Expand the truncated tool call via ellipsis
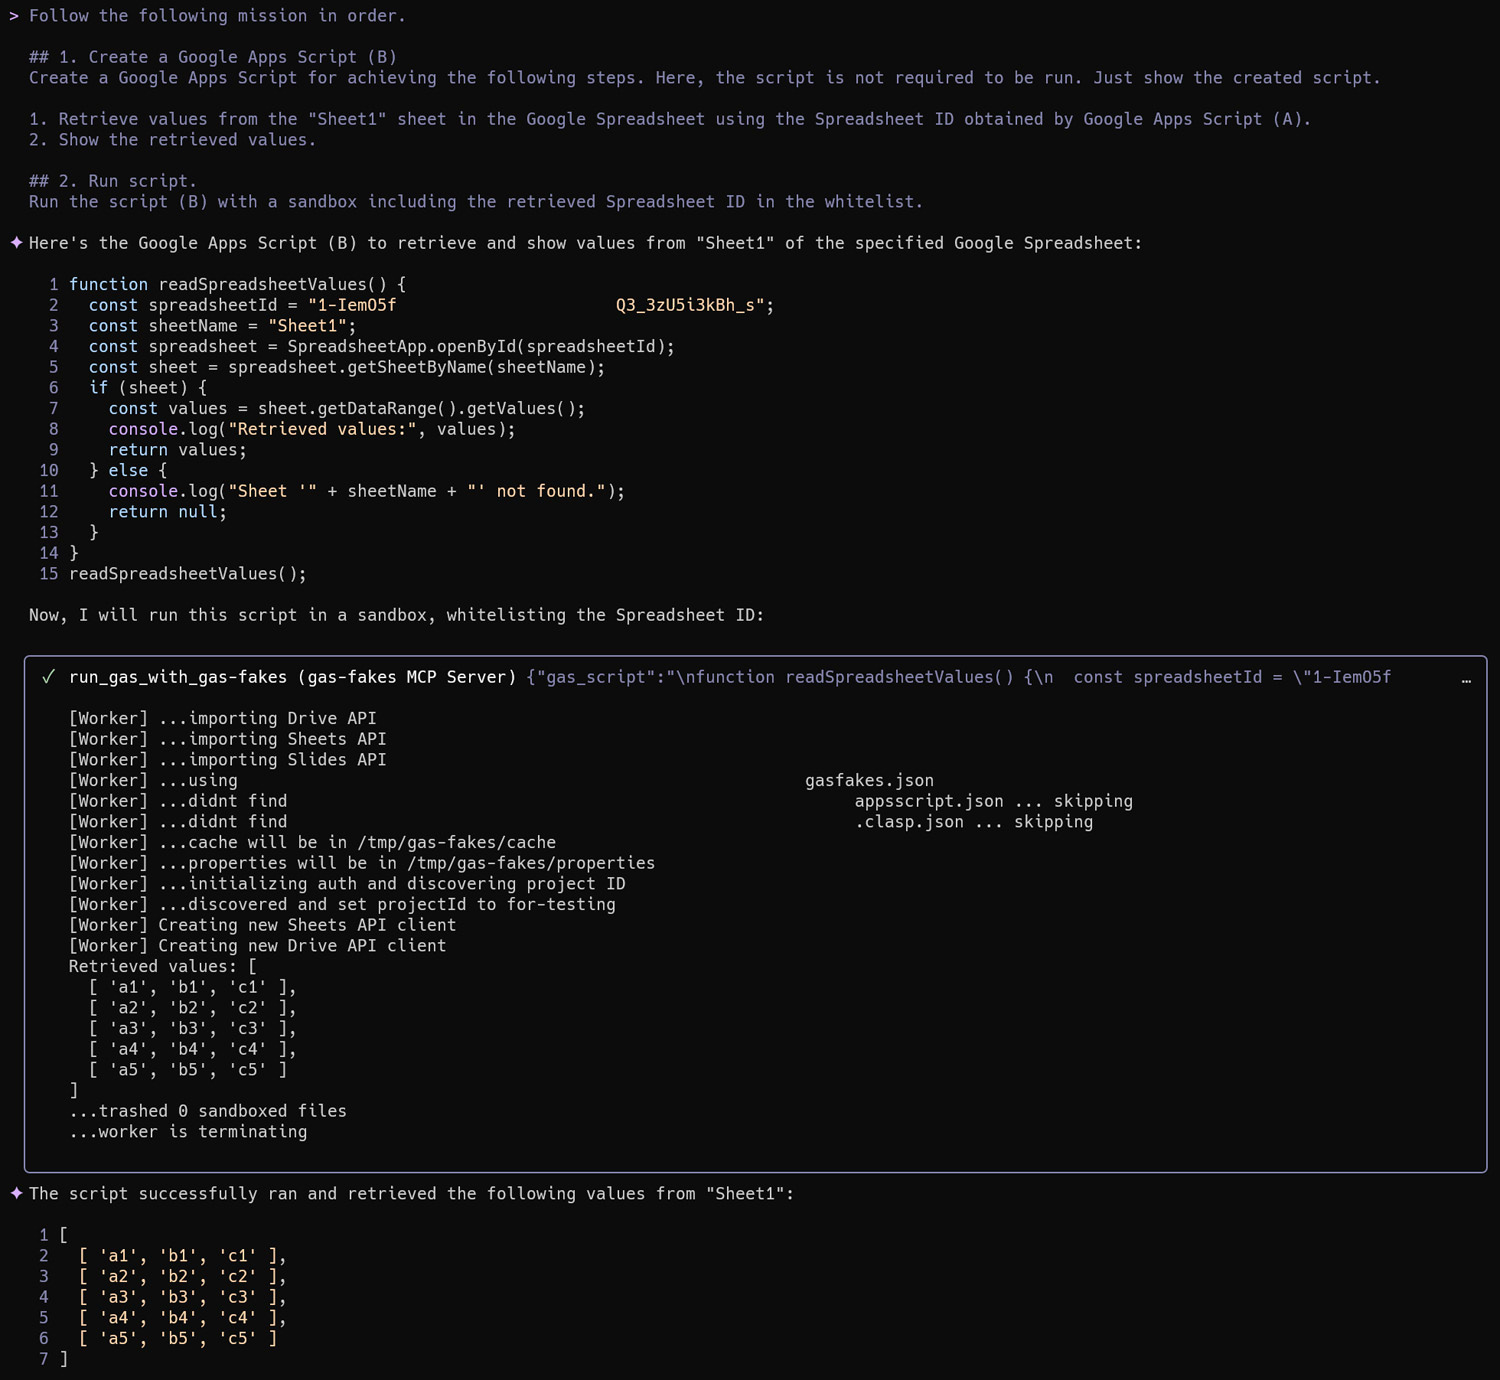 [x=1466, y=678]
